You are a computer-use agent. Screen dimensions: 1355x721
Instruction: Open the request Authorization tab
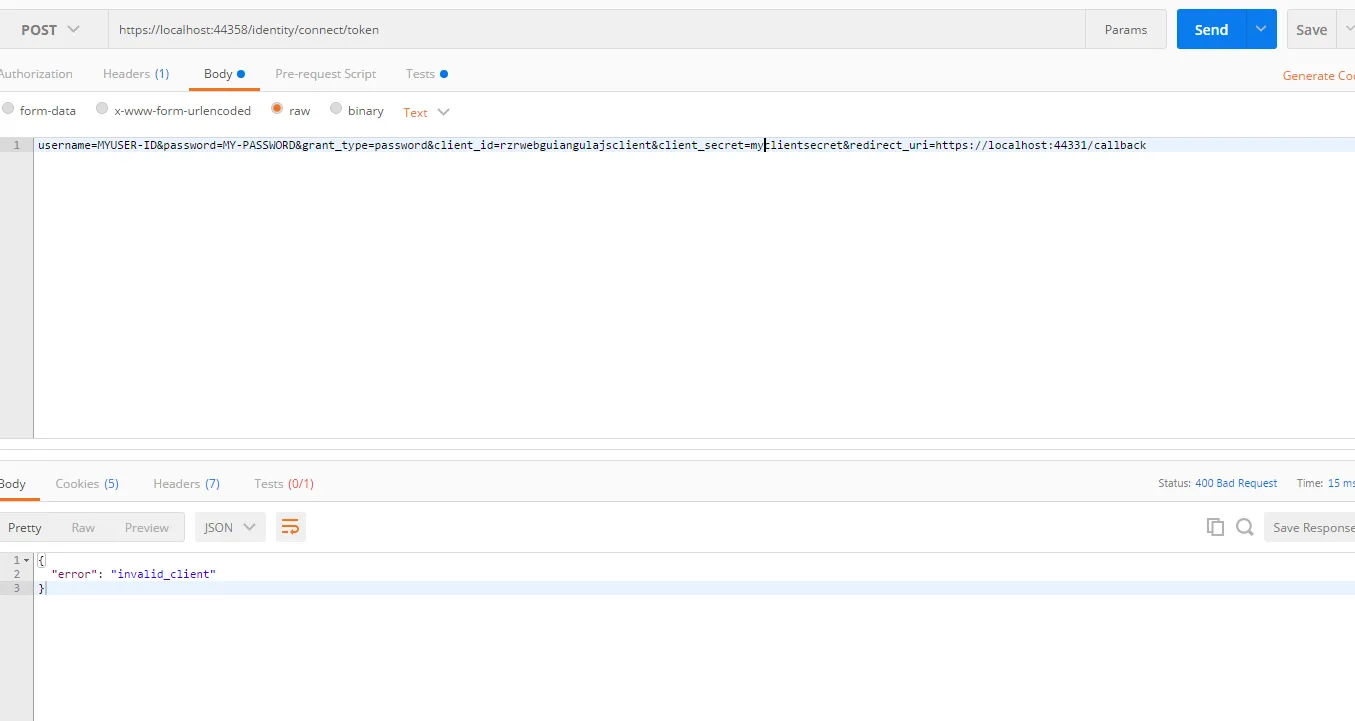(36, 74)
